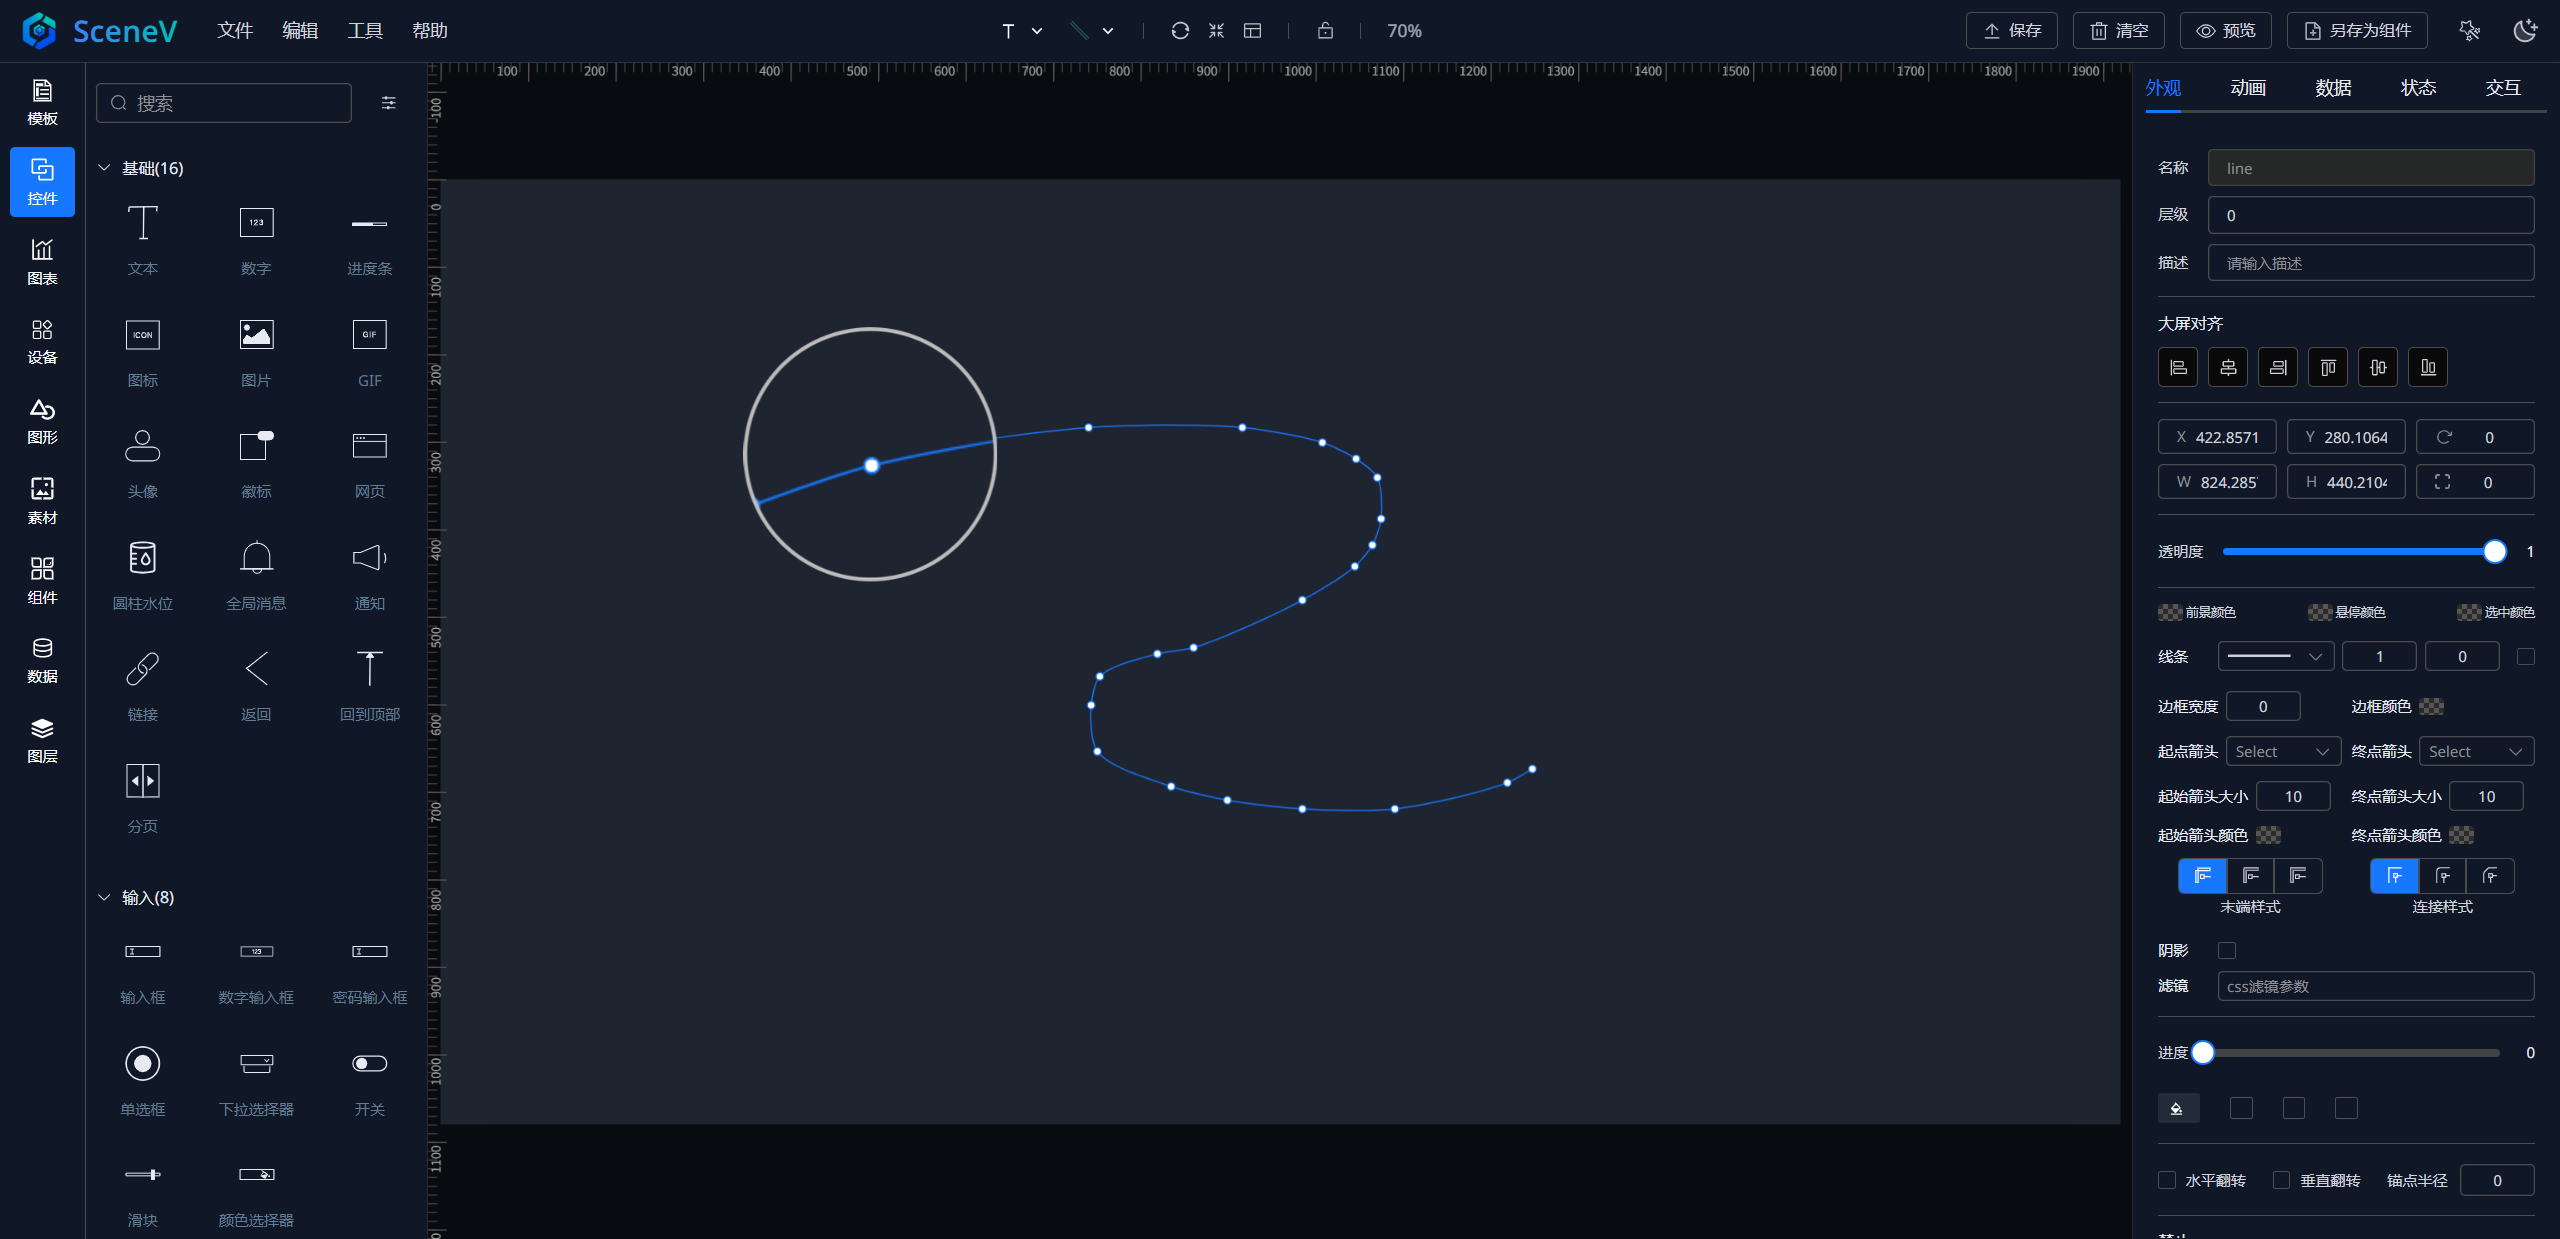Click the align left edges icon
This screenshot has height=1239, width=2560.
coord(2178,367)
